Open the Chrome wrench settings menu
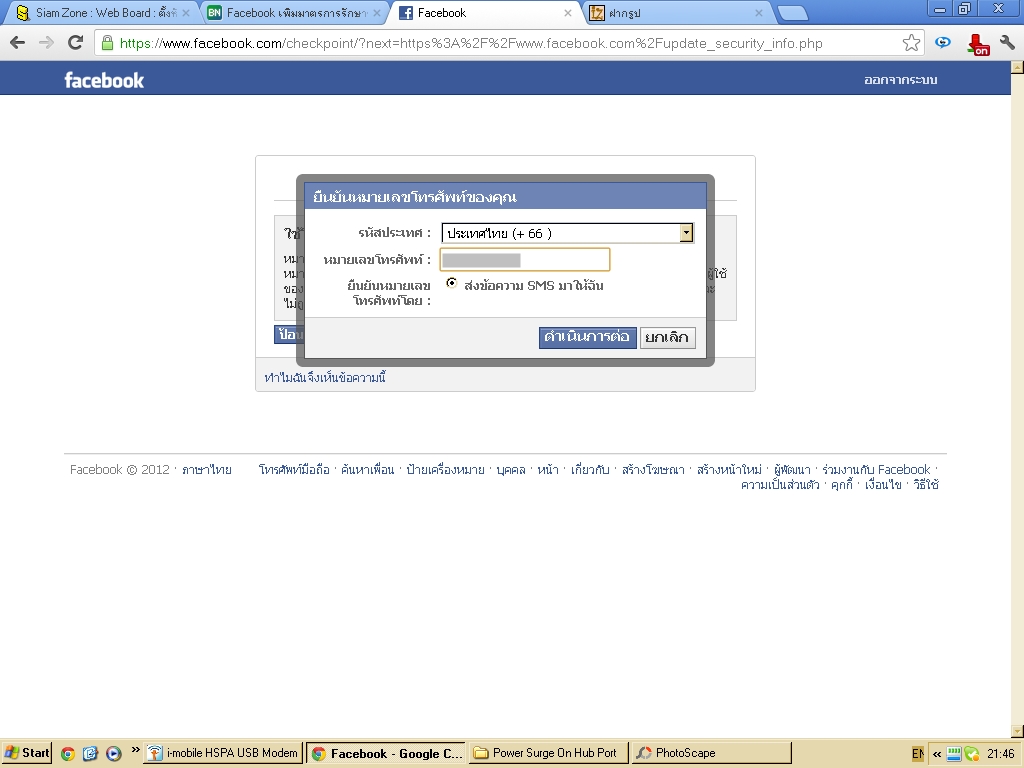The image size is (1024, 768). [x=1008, y=43]
